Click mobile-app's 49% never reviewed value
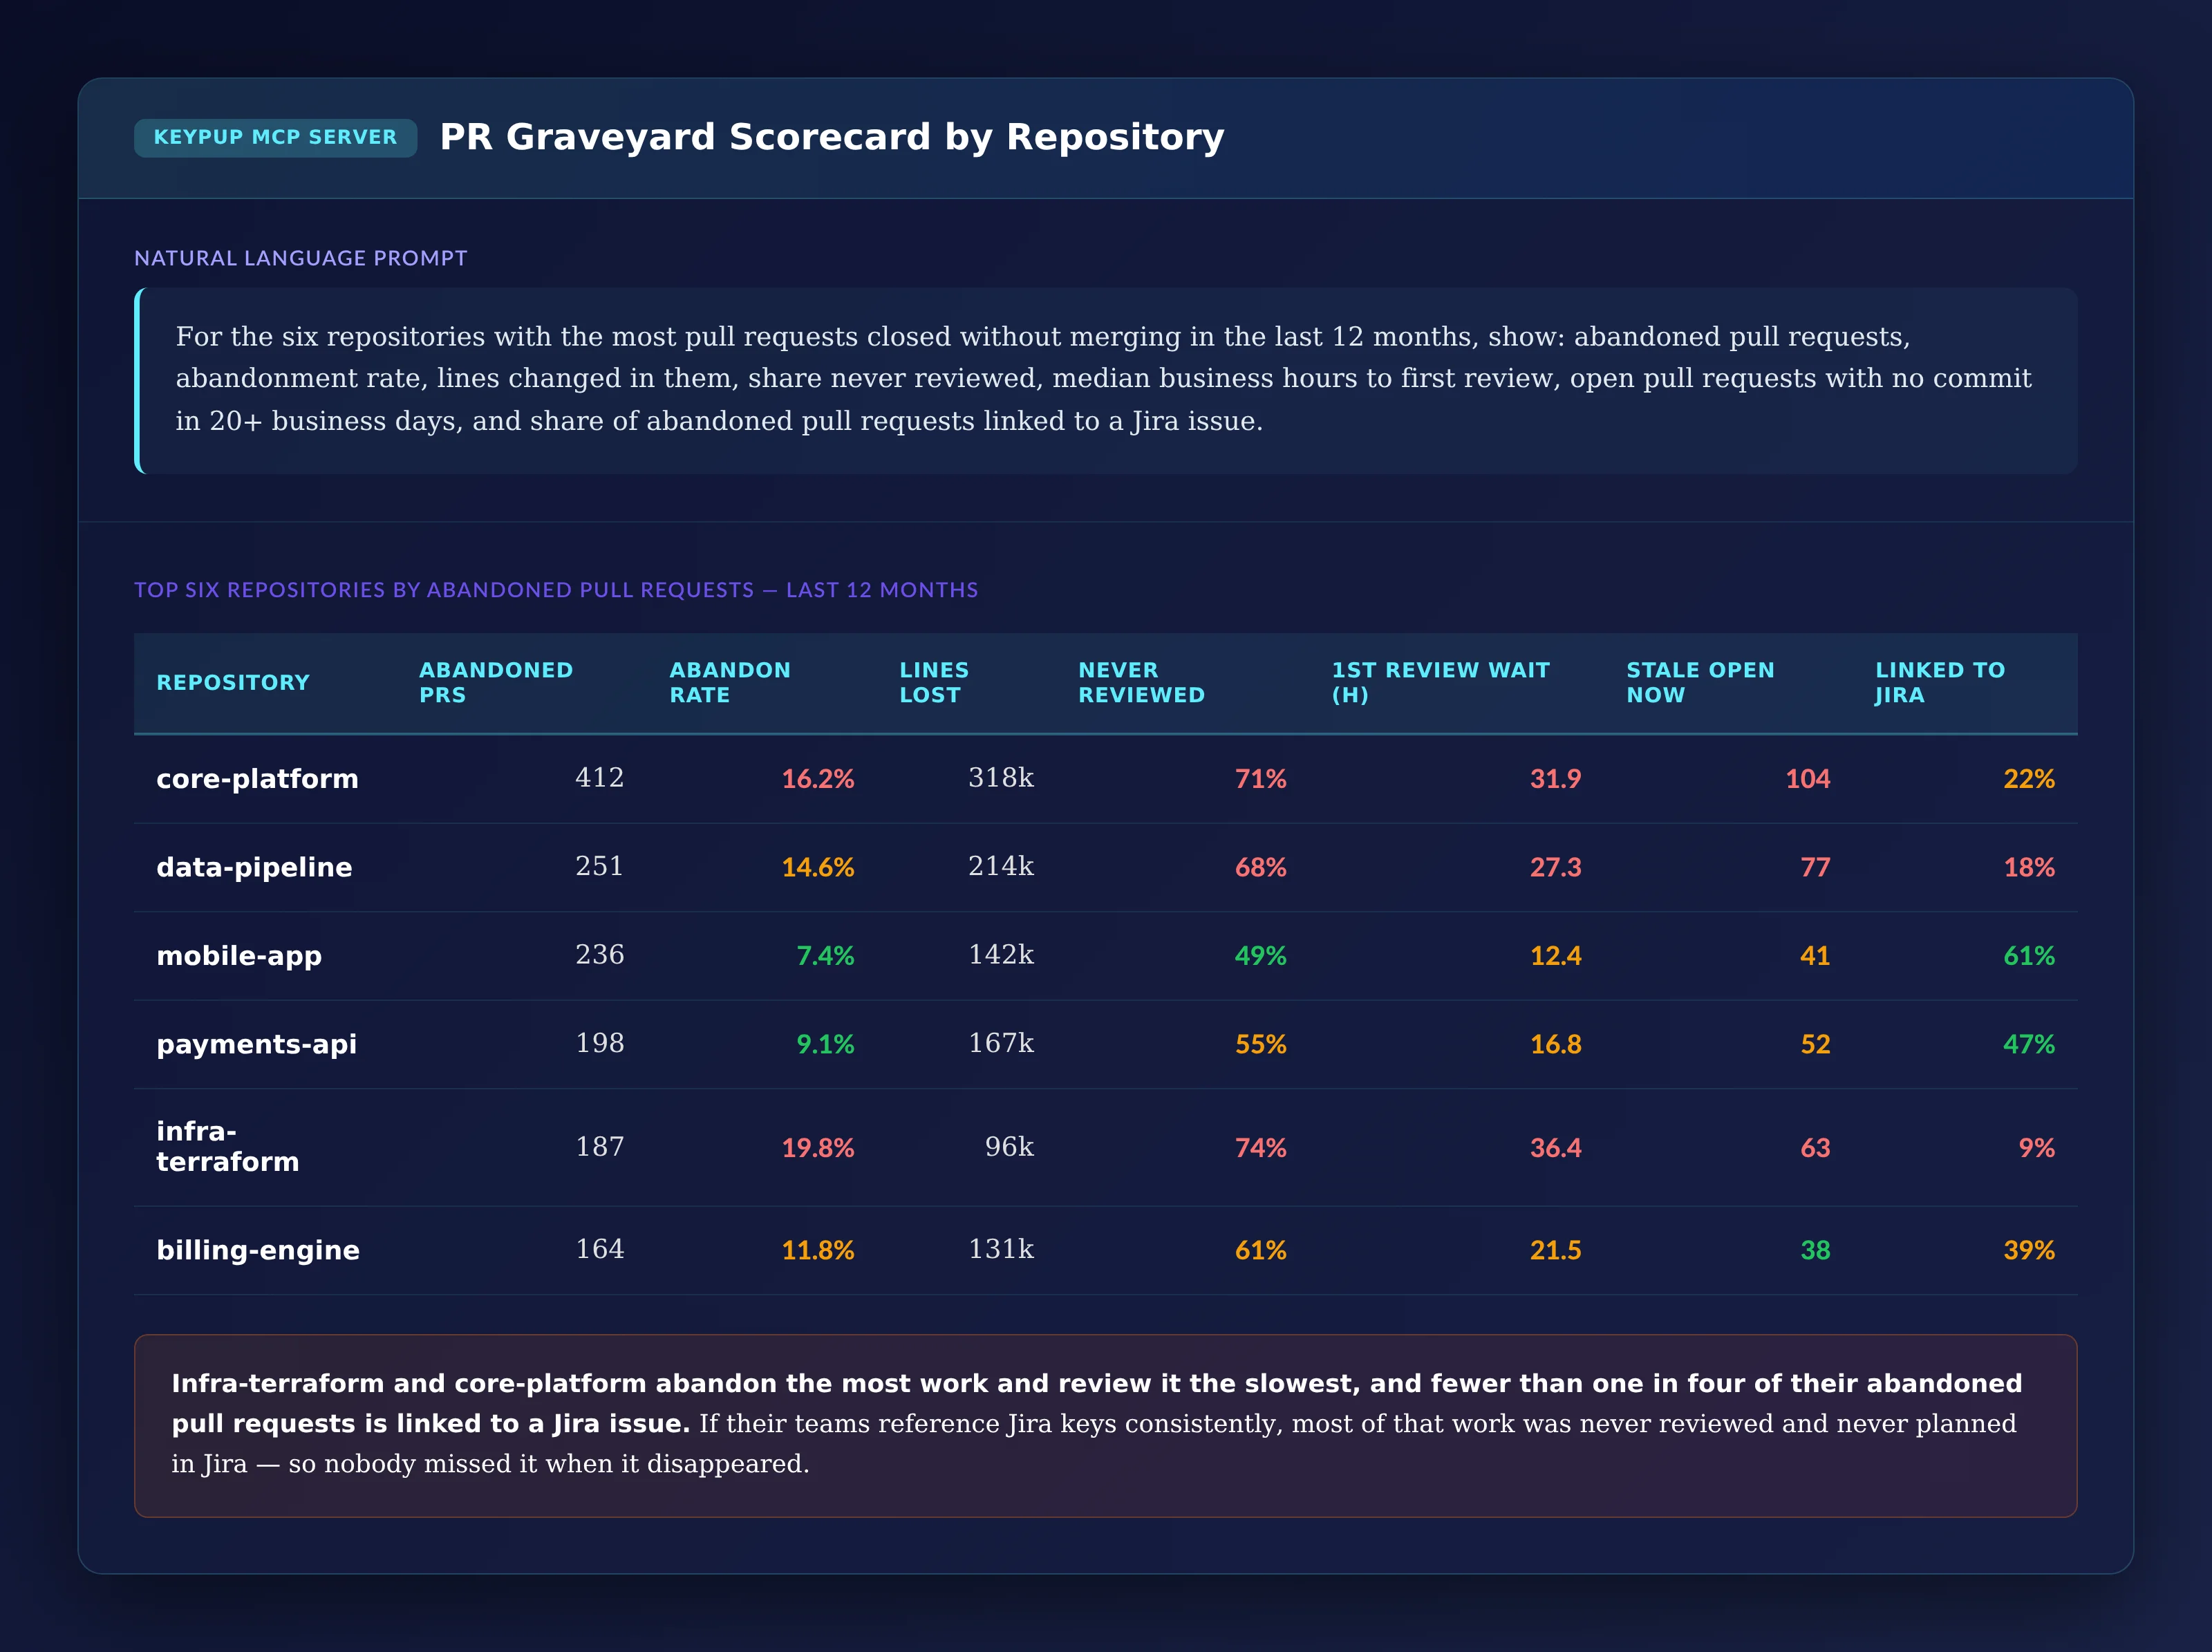The image size is (2212, 1652). 1261,956
